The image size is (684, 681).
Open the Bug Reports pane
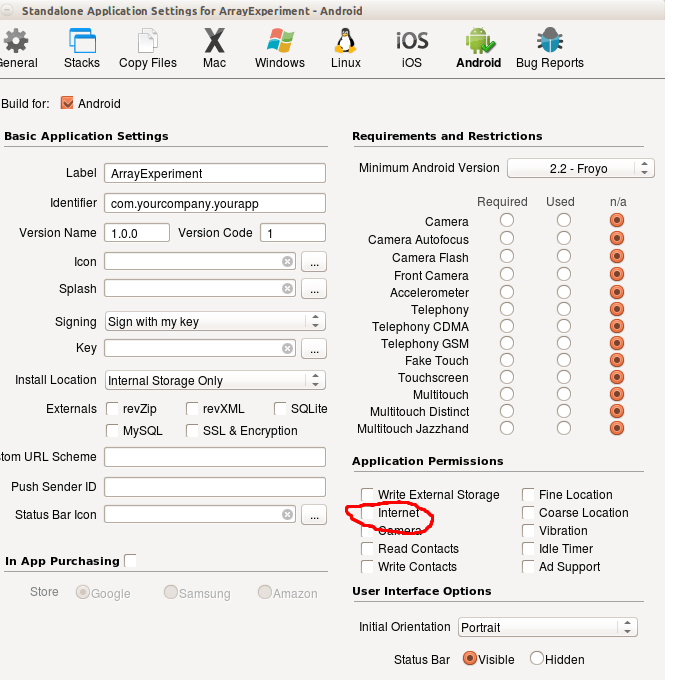(549, 47)
